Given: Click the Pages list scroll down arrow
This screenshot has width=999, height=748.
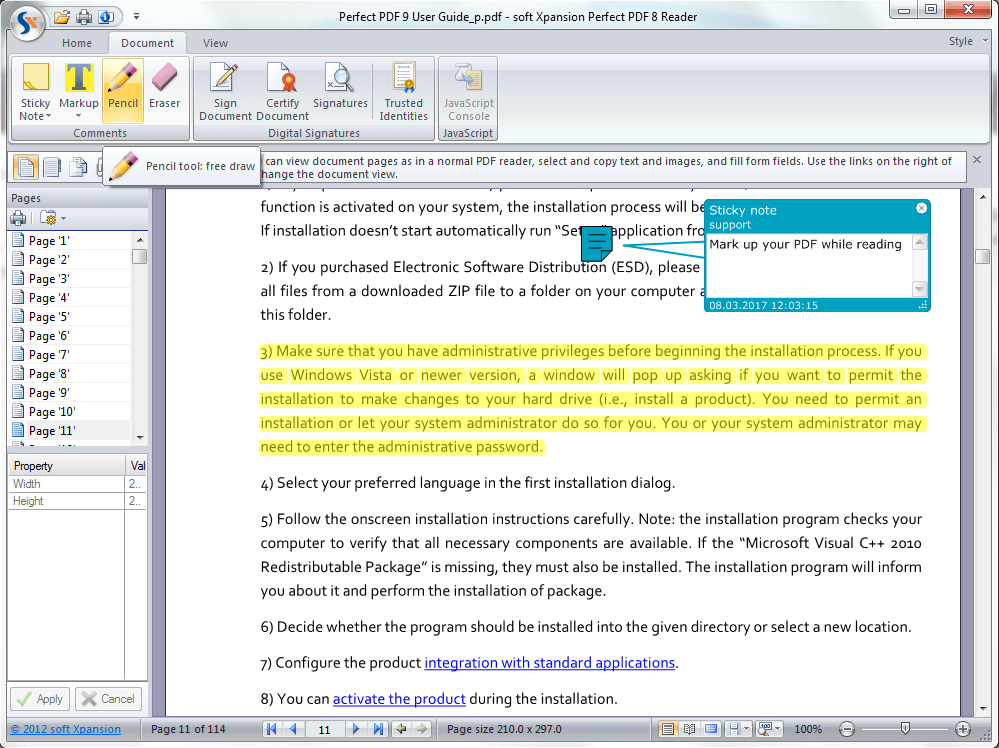Looking at the screenshot, I should point(140,438).
